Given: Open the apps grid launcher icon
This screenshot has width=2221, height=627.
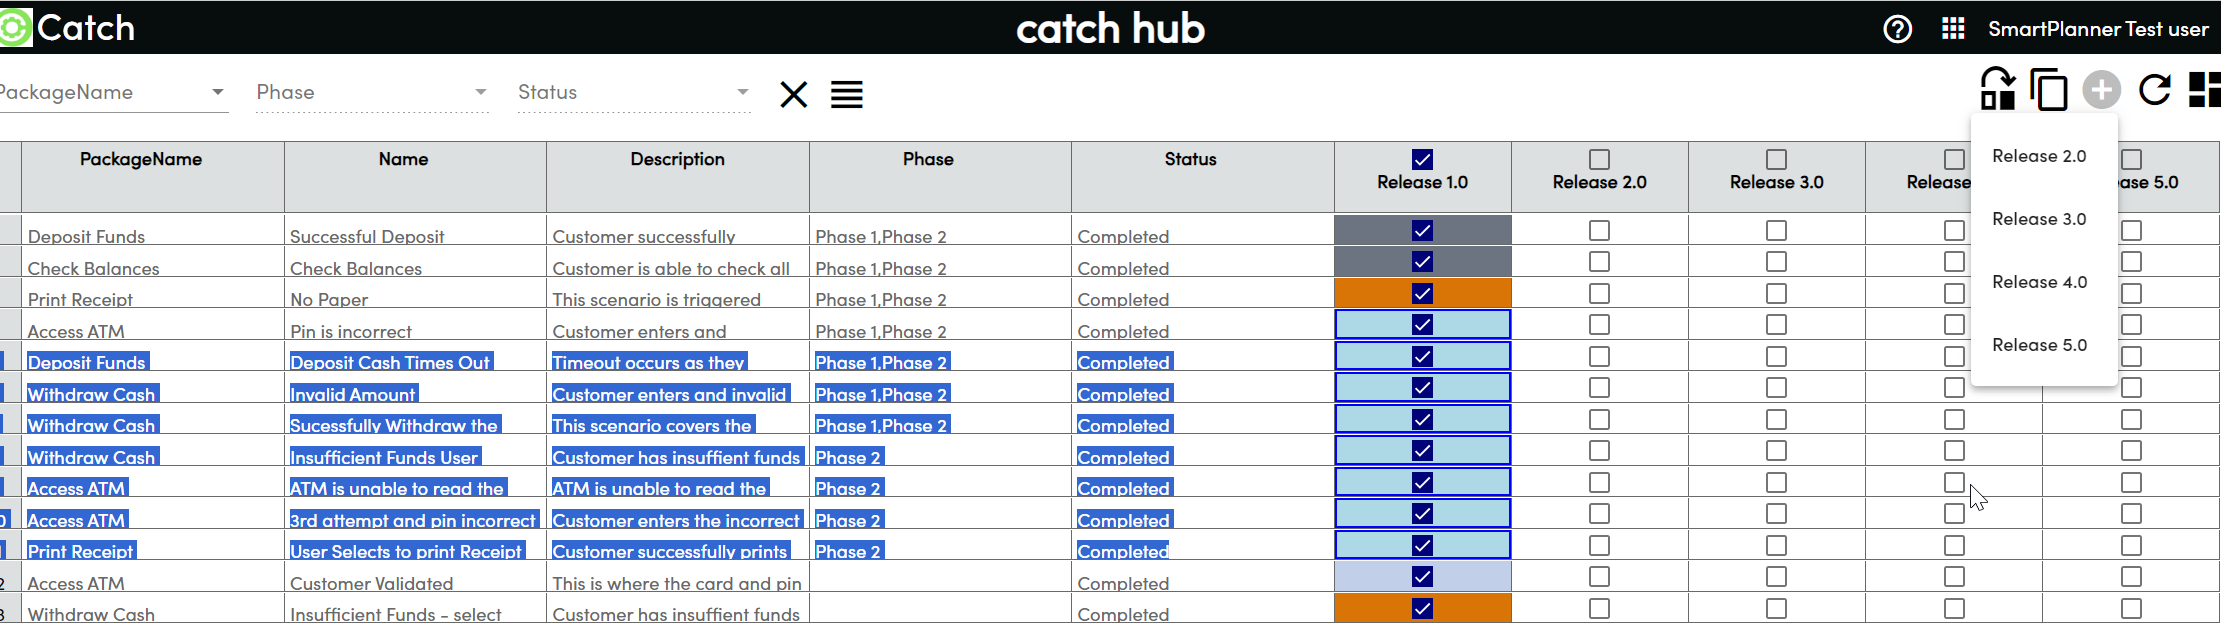Looking at the screenshot, I should pos(1953,29).
